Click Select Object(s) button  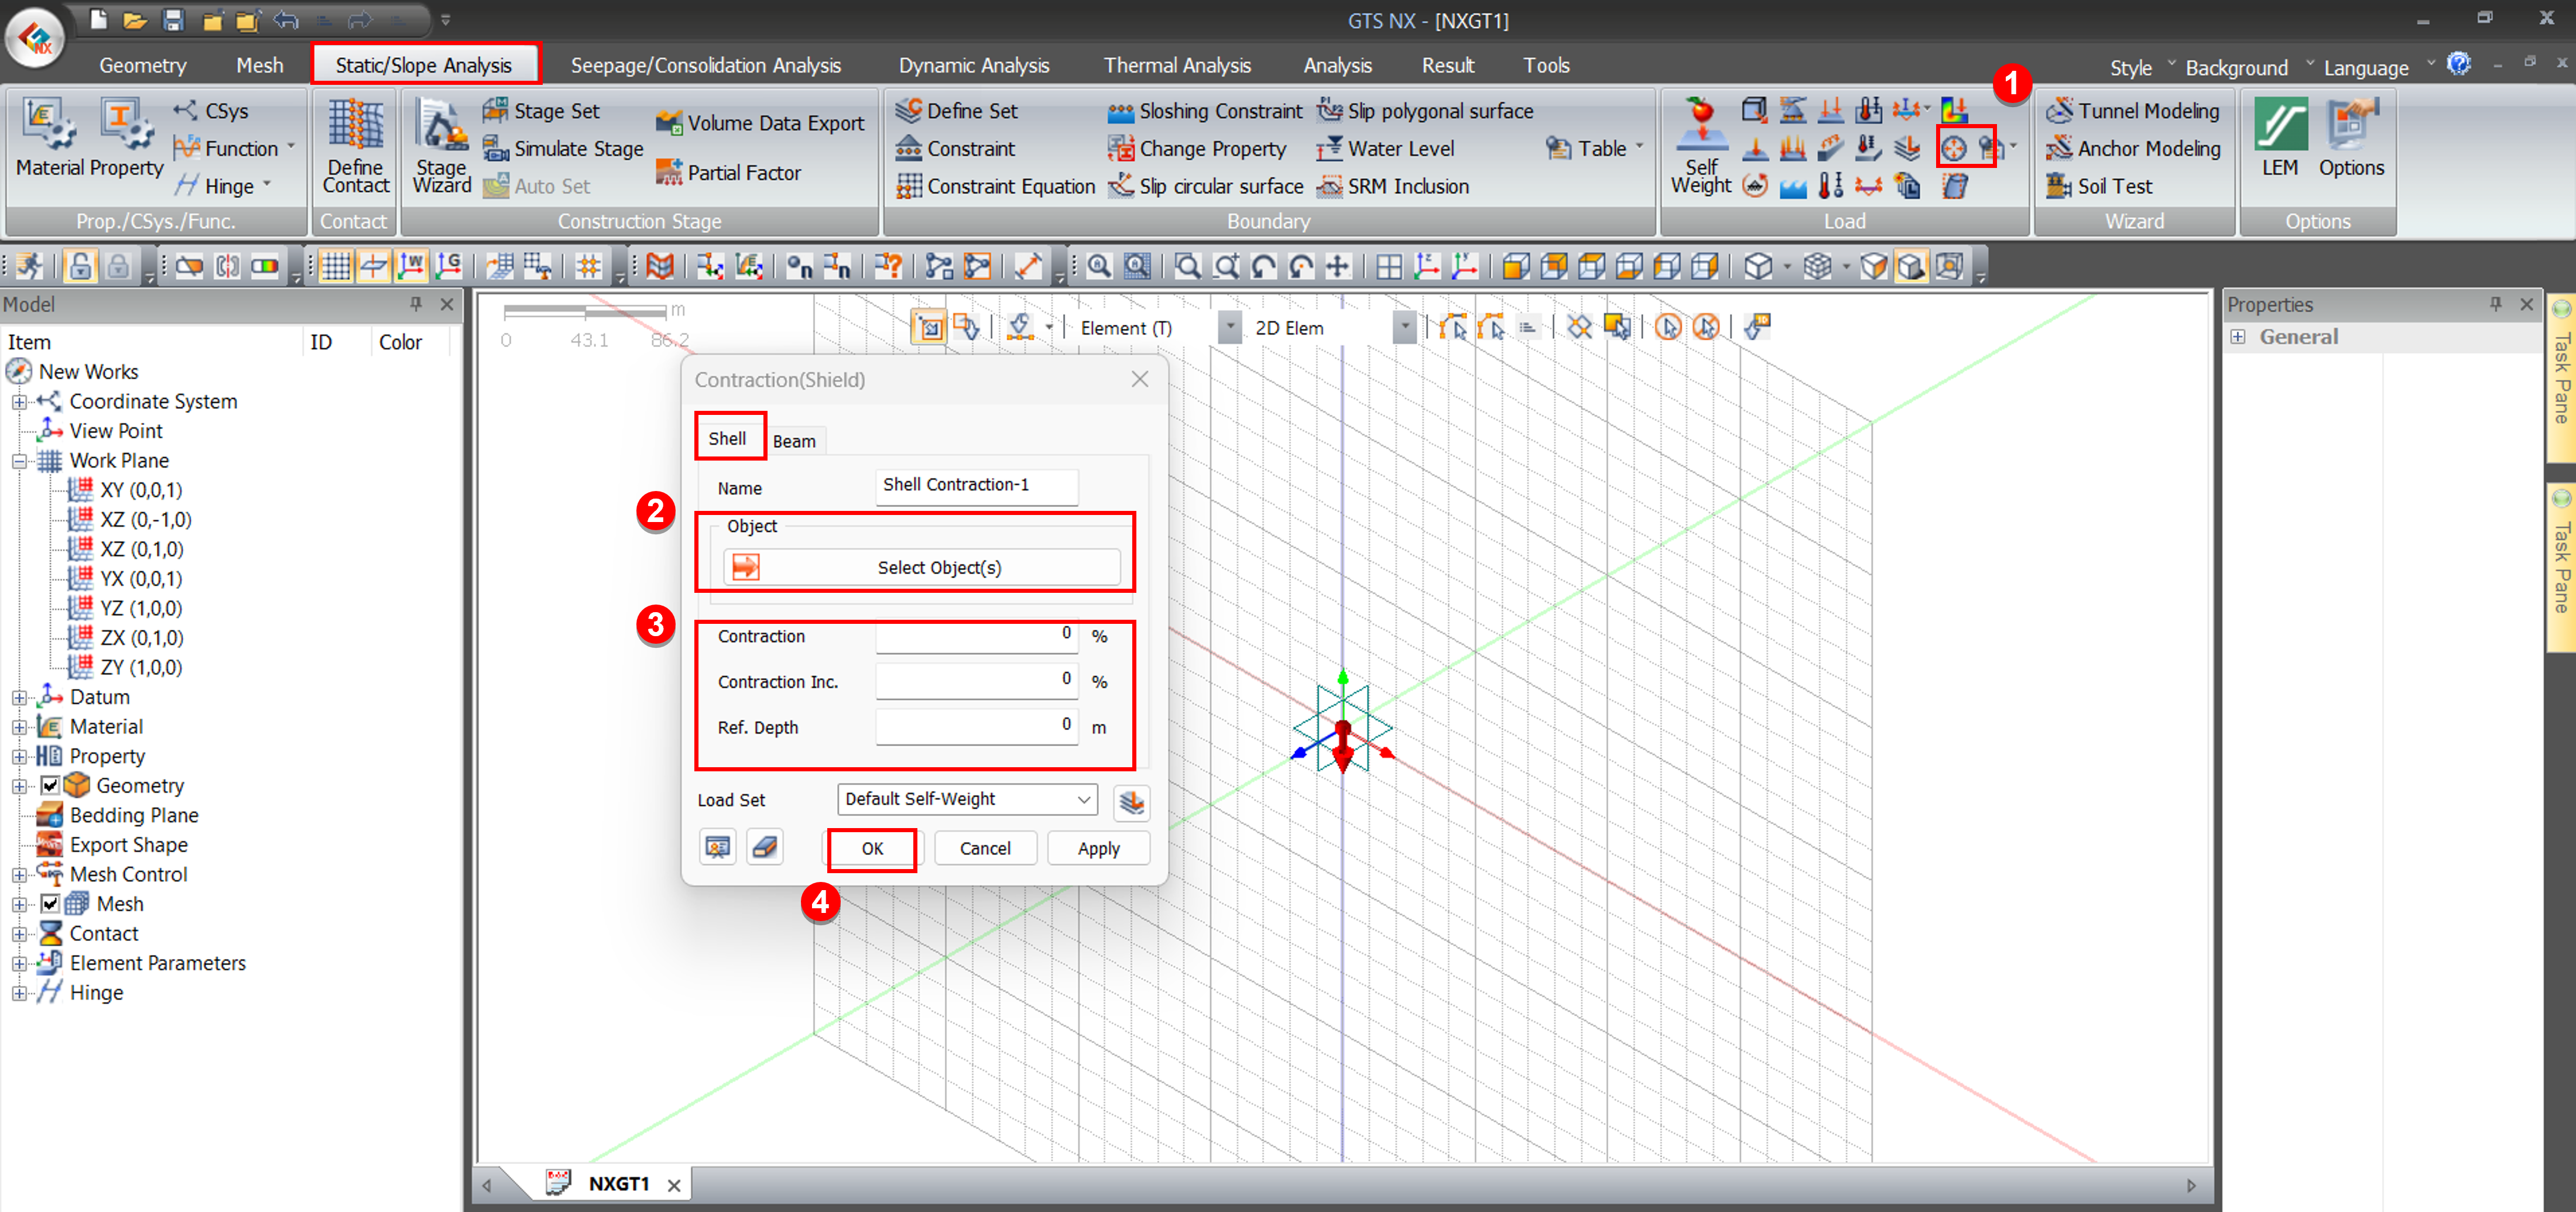(x=921, y=568)
